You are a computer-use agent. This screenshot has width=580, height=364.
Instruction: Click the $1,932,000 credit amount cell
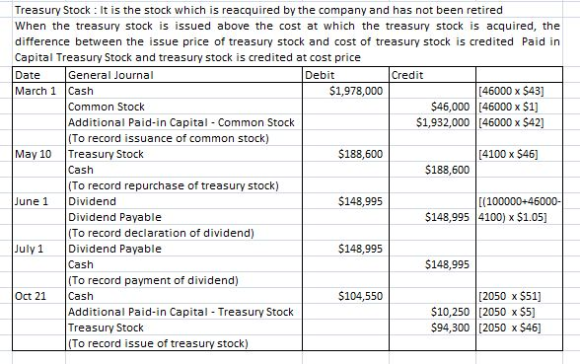point(432,122)
